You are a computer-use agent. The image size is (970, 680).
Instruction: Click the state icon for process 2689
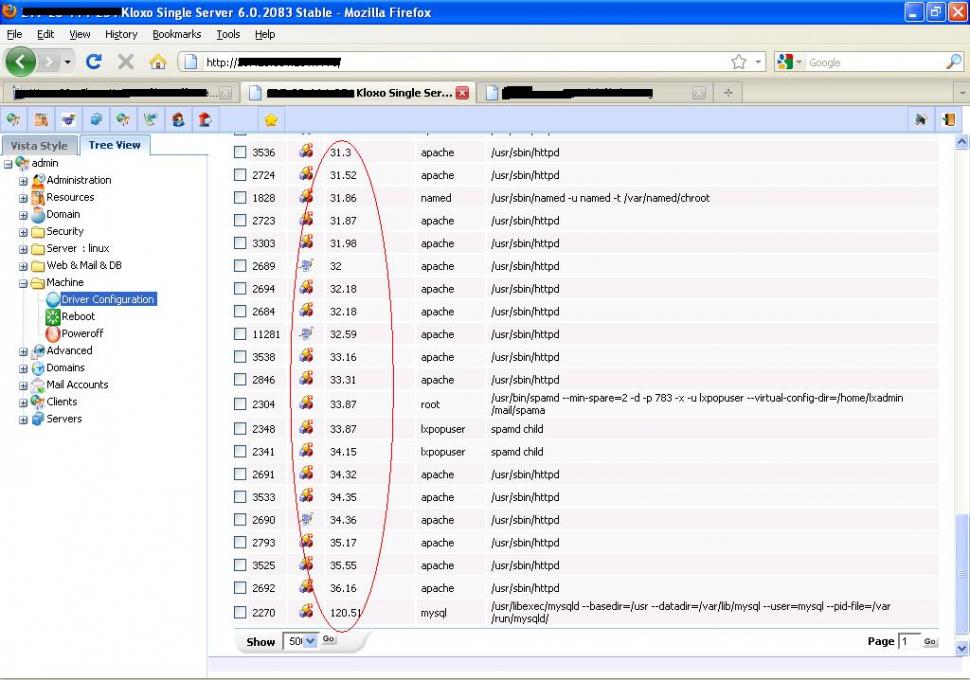pyautogui.click(x=306, y=266)
